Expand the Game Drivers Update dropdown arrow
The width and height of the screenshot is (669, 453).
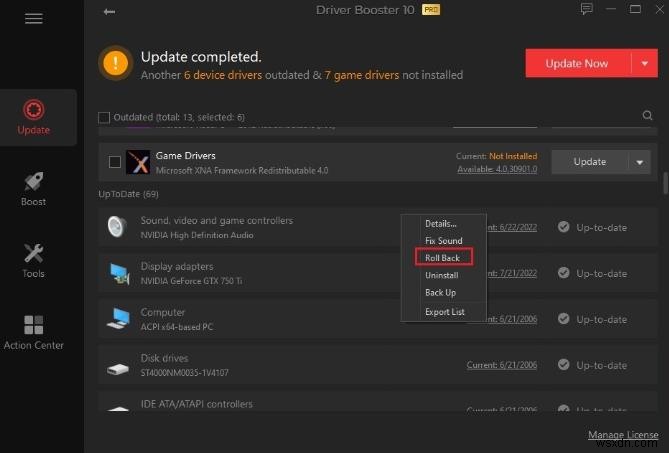tap(640, 162)
